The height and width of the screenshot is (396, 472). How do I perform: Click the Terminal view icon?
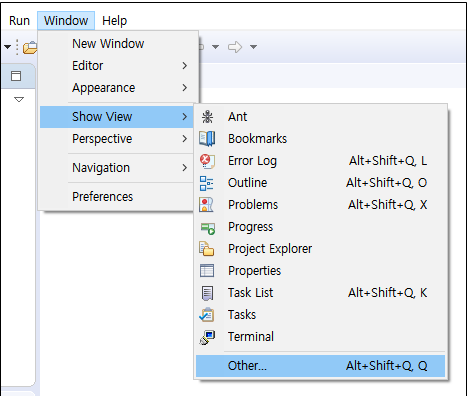click(207, 337)
